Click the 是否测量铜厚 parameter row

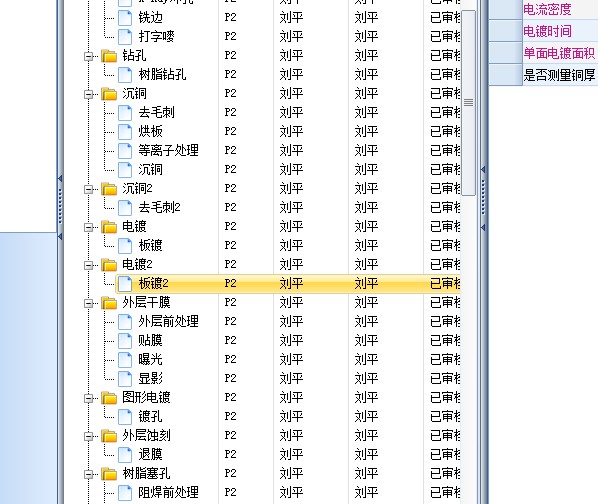coord(543,75)
